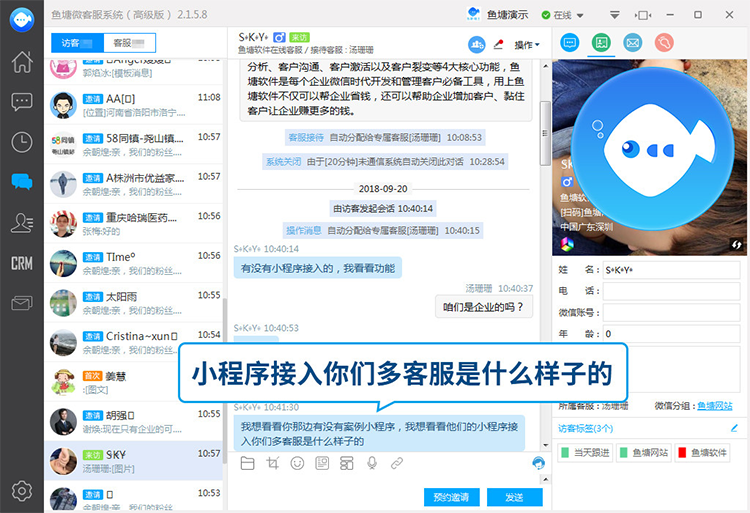Click the message 有没有小程序接入的，我看看功能
Viewport: 750px width, 513px height.
pyautogui.click(x=318, y=268)
